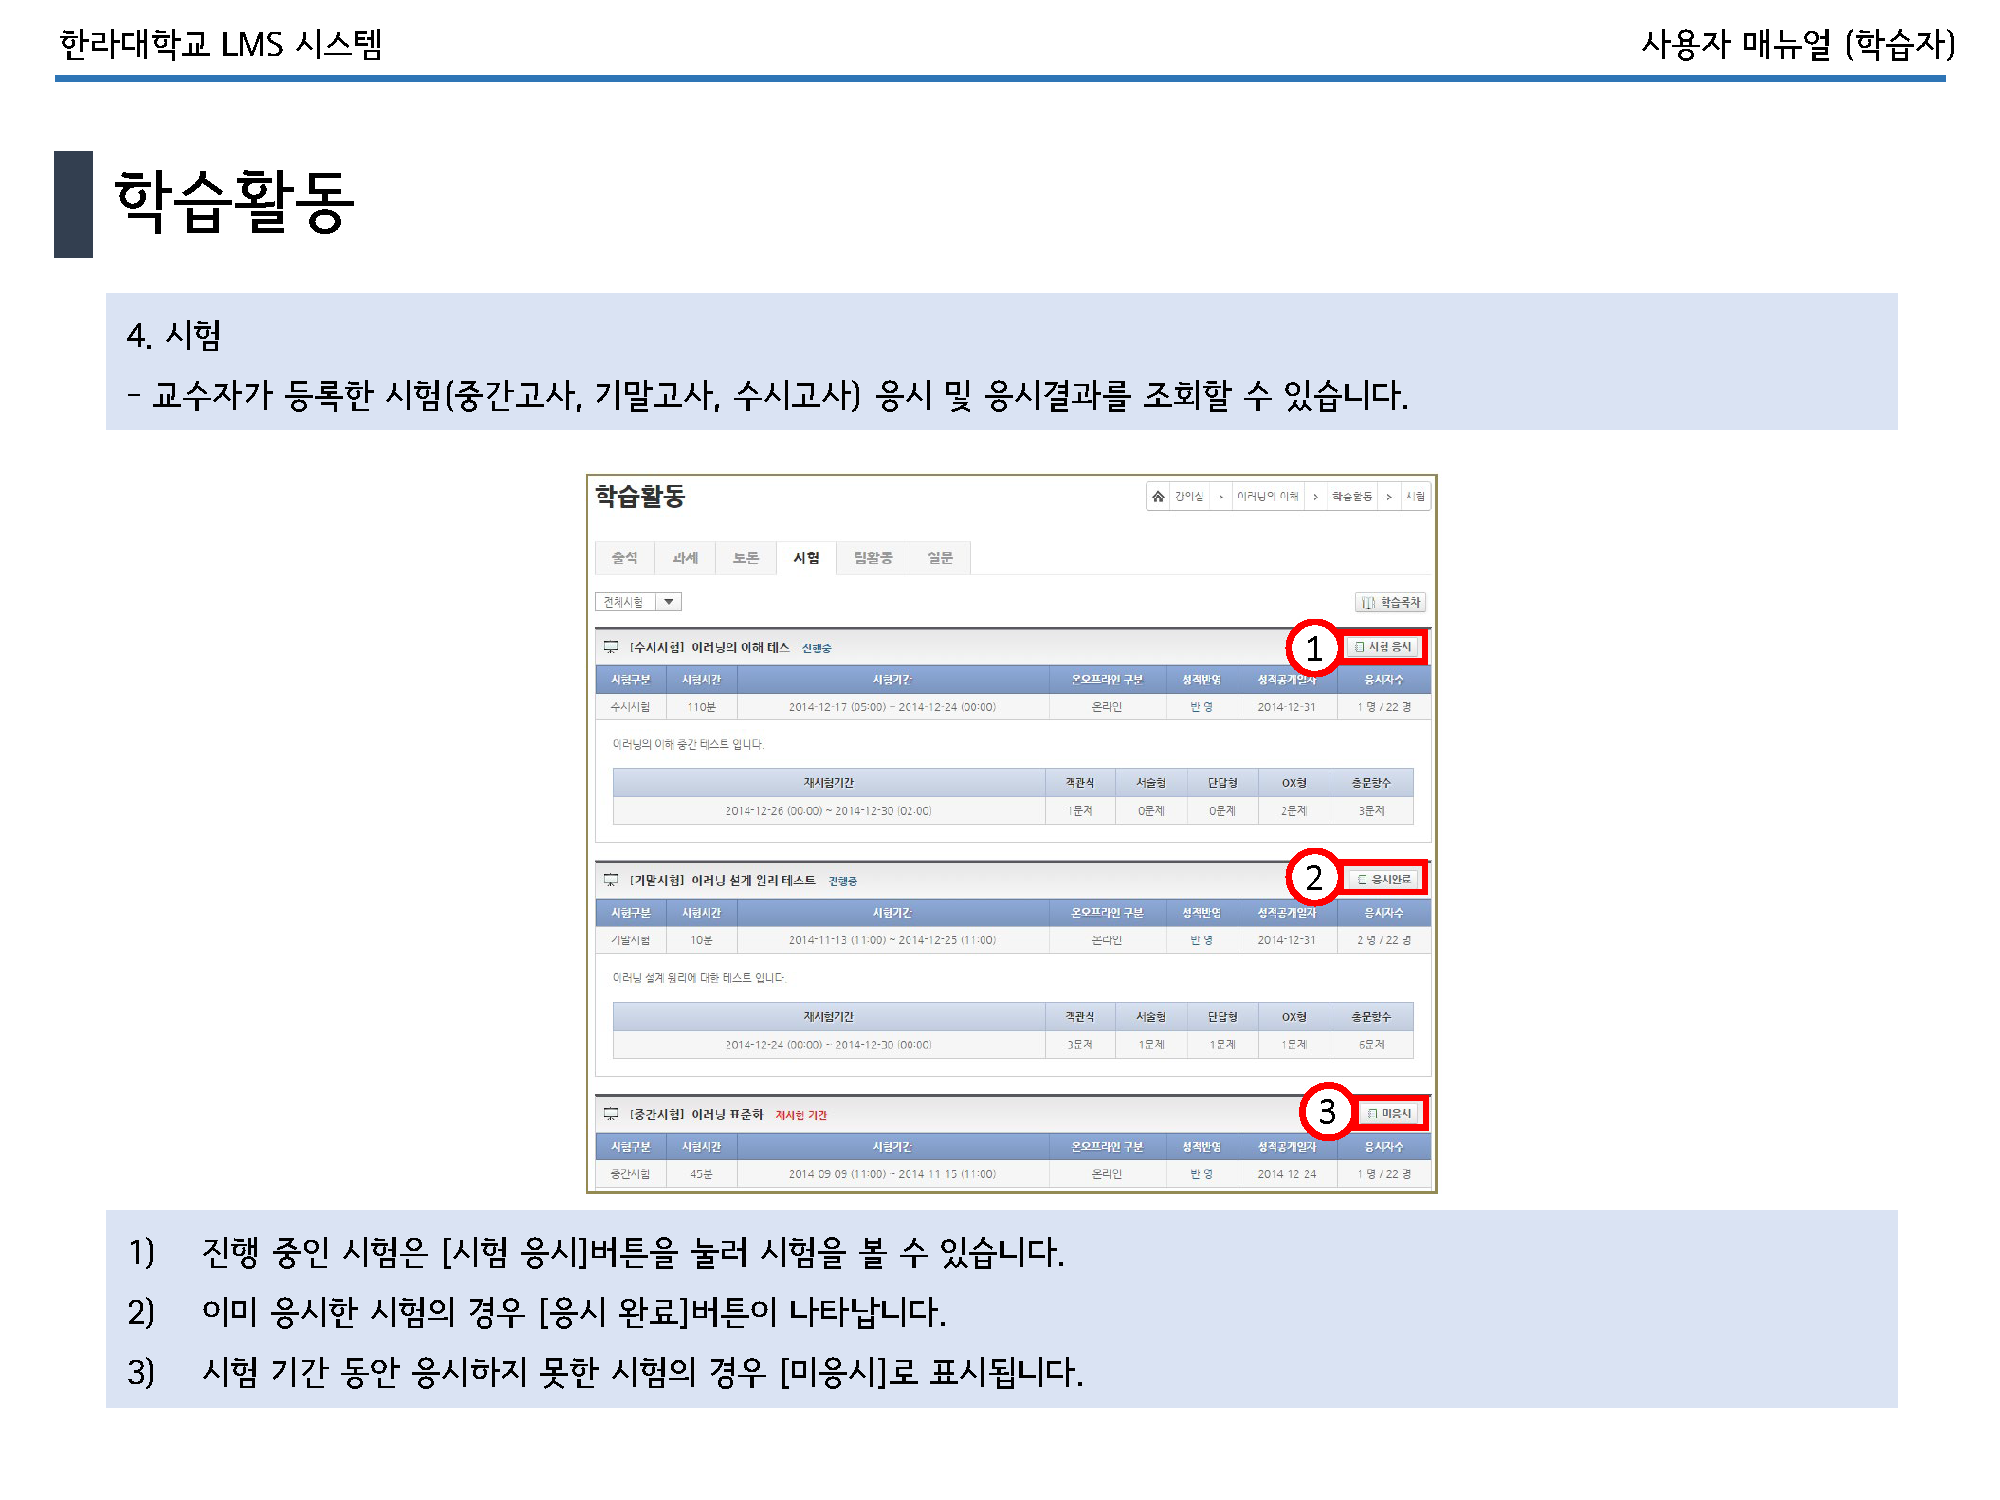Select the 시험 tab

(x=806, y=558)
